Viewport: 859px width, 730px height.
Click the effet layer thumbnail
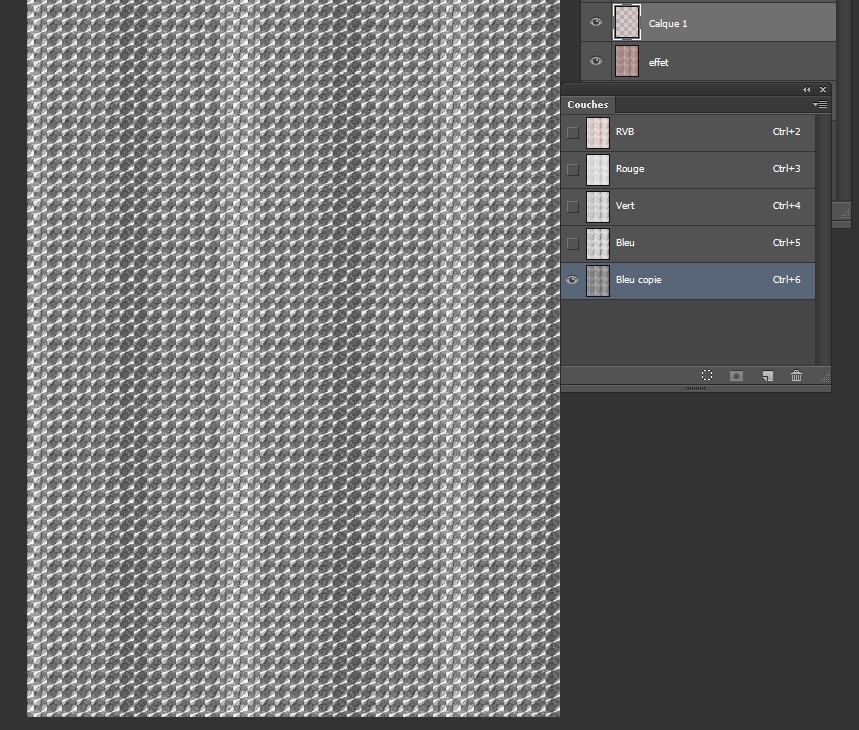627,61
